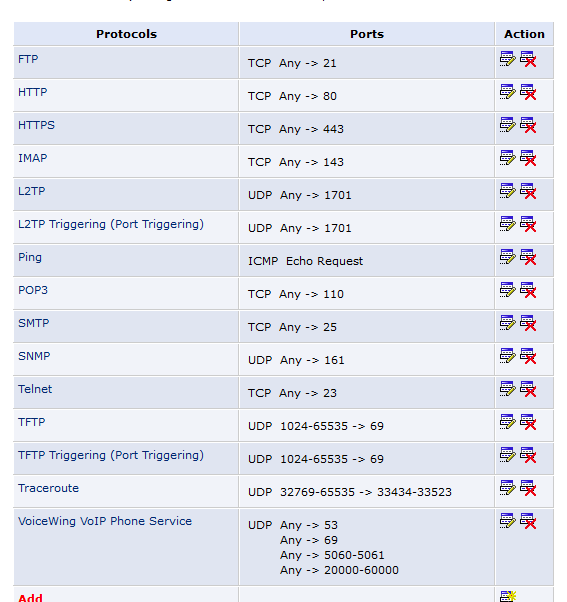Click the new entry icon beside Add
This screenshot has width=567, height=602.
[x=508, y=596]
